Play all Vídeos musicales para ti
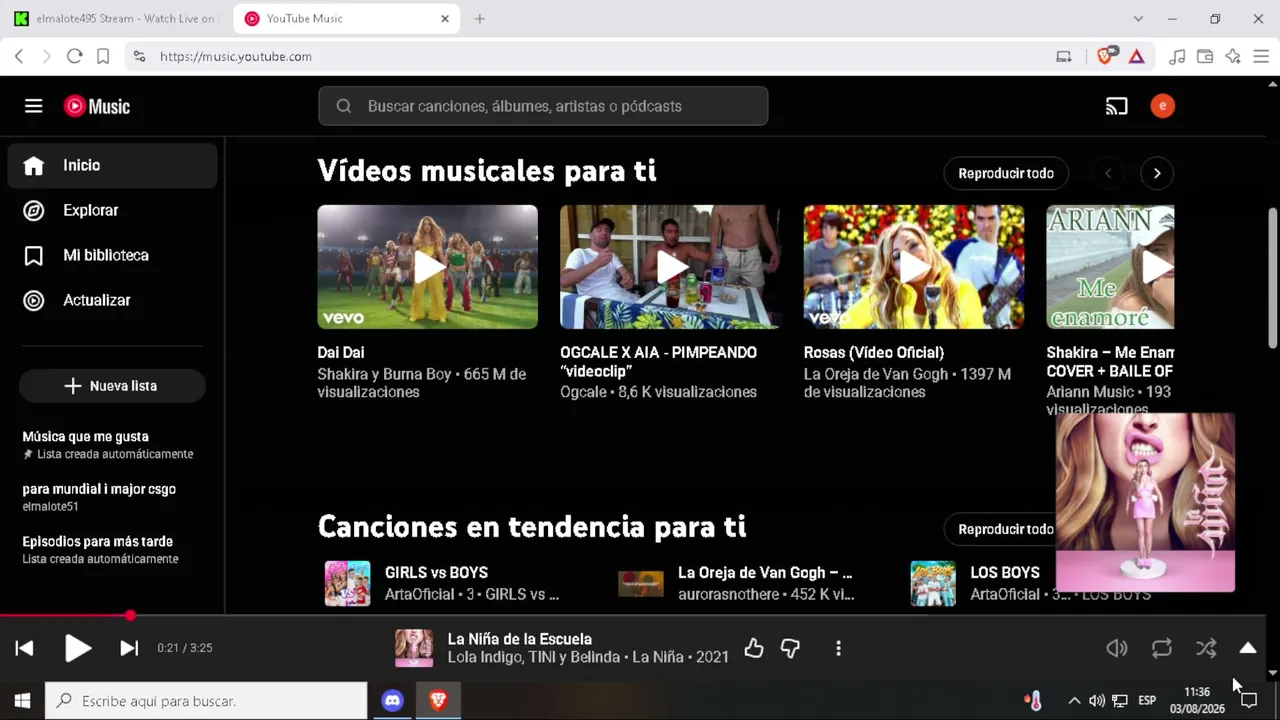This screenshot has width=1280, height=720. click(x=1006, y=173)
